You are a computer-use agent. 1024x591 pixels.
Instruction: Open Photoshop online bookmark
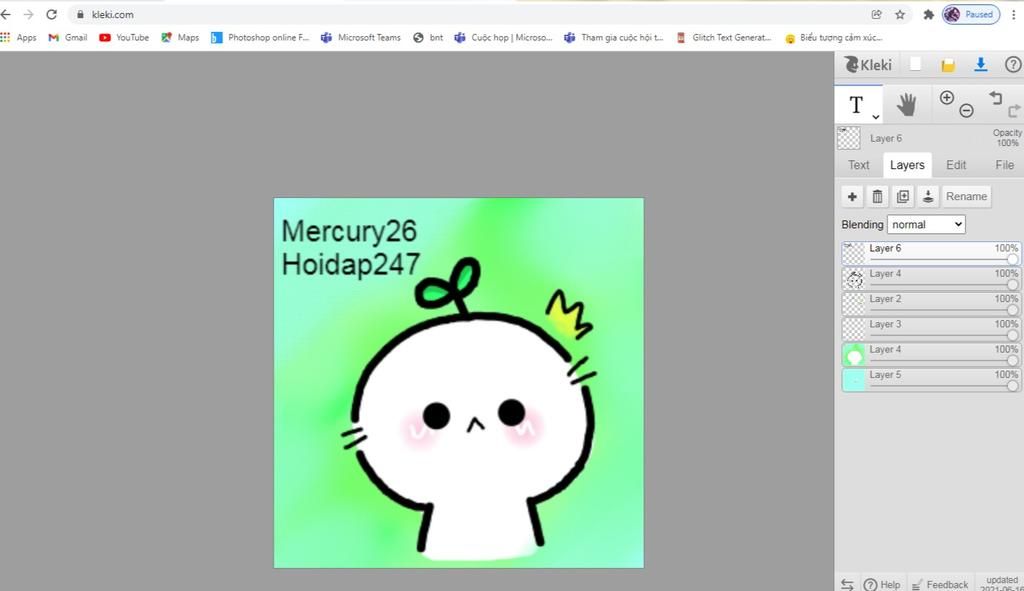[x=260, y=38]
